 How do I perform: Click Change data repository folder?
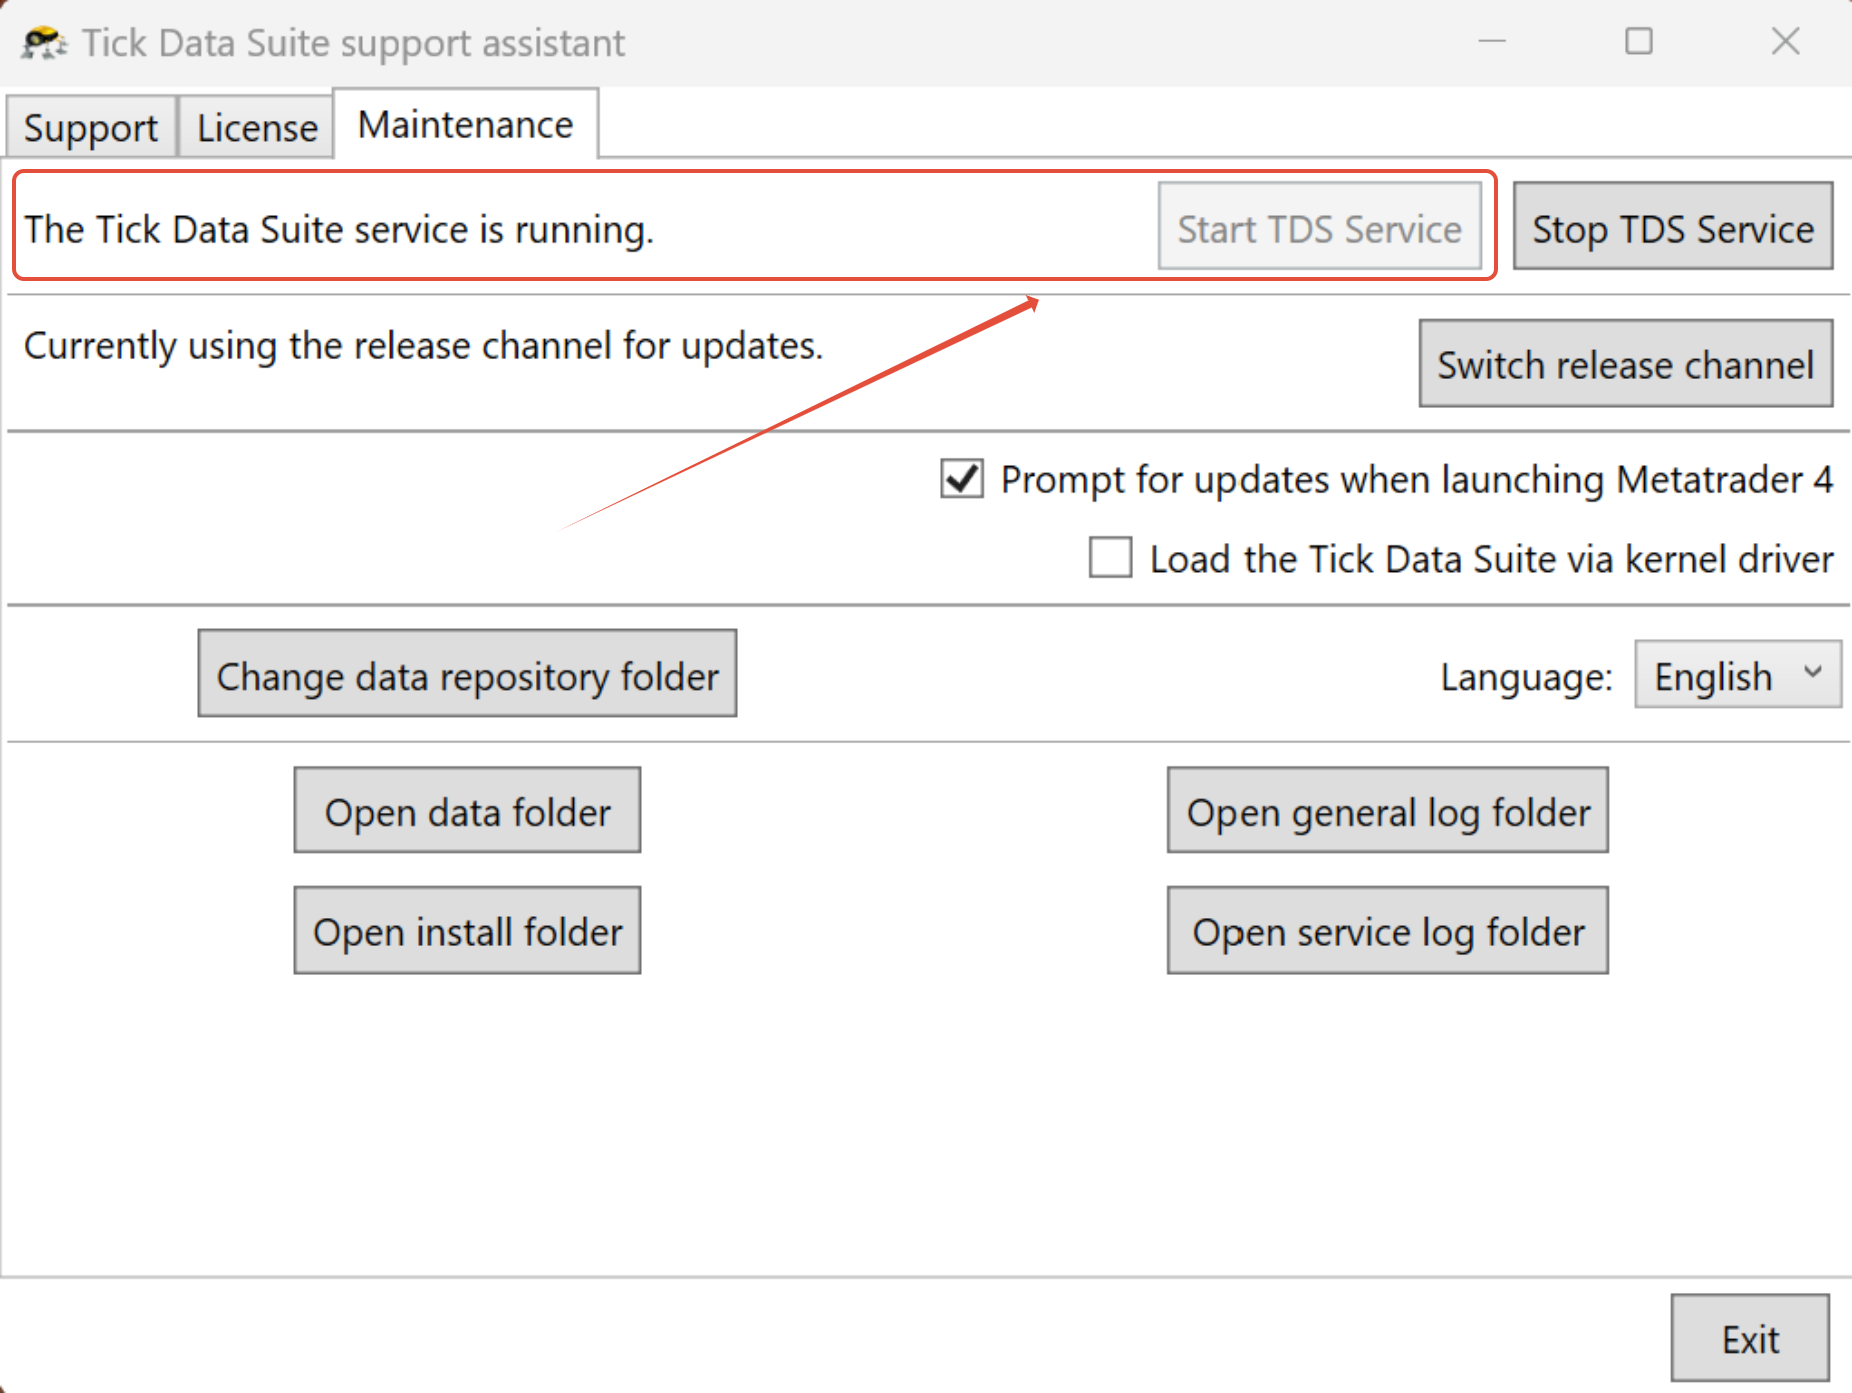click(x=467, y=674)
